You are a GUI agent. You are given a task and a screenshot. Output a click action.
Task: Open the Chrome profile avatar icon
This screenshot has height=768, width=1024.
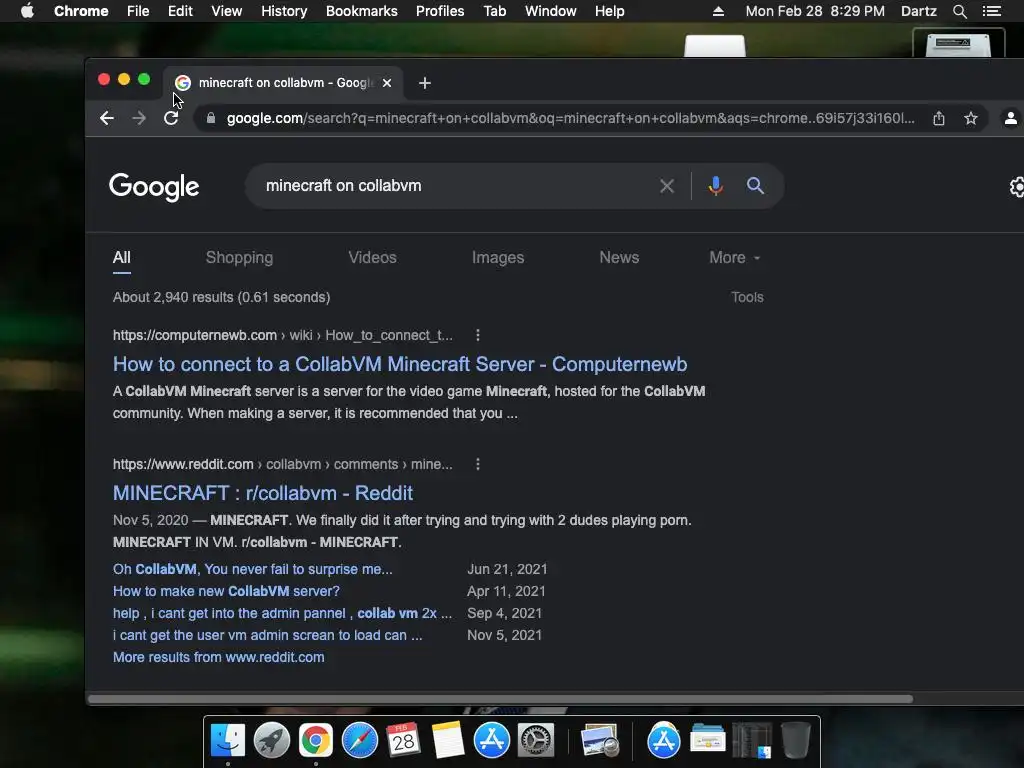1010,118
